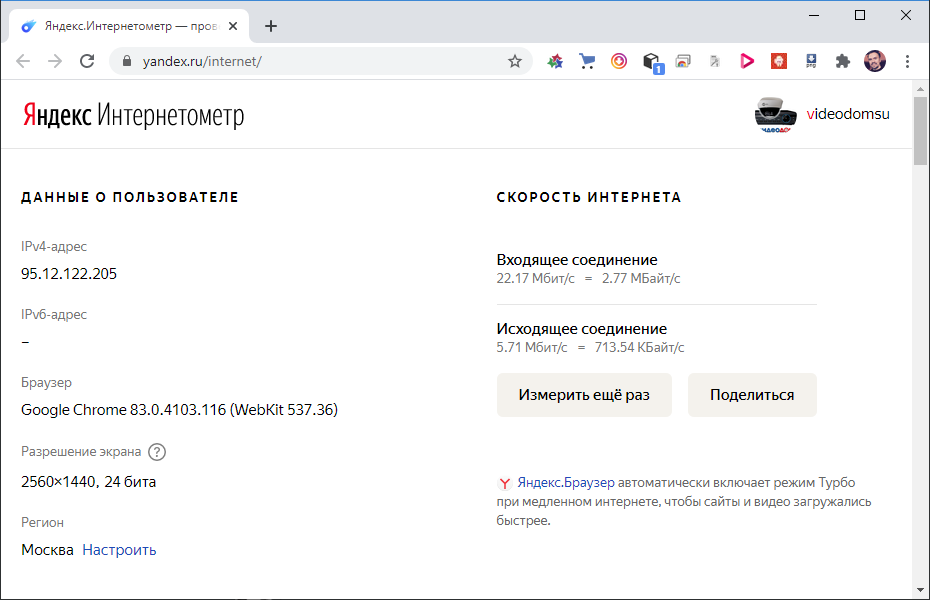Open the help icon next to Разрешение экрана
930x600 pixels.
[x=157, y=452]
